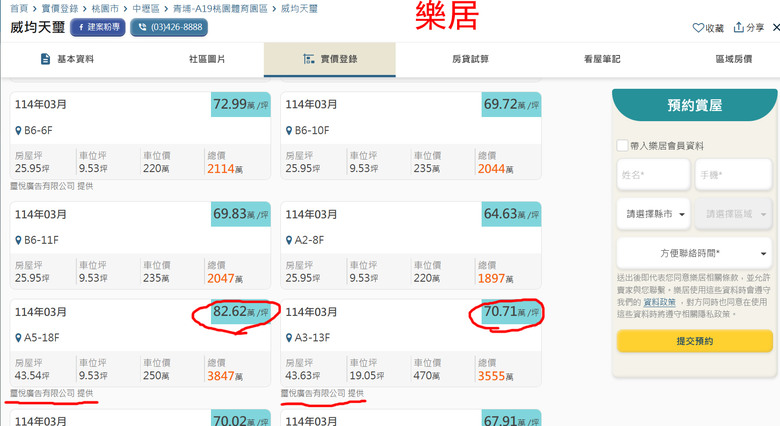Click the 收藏 heart icon

pyautogui.click(x=698, y=28)
